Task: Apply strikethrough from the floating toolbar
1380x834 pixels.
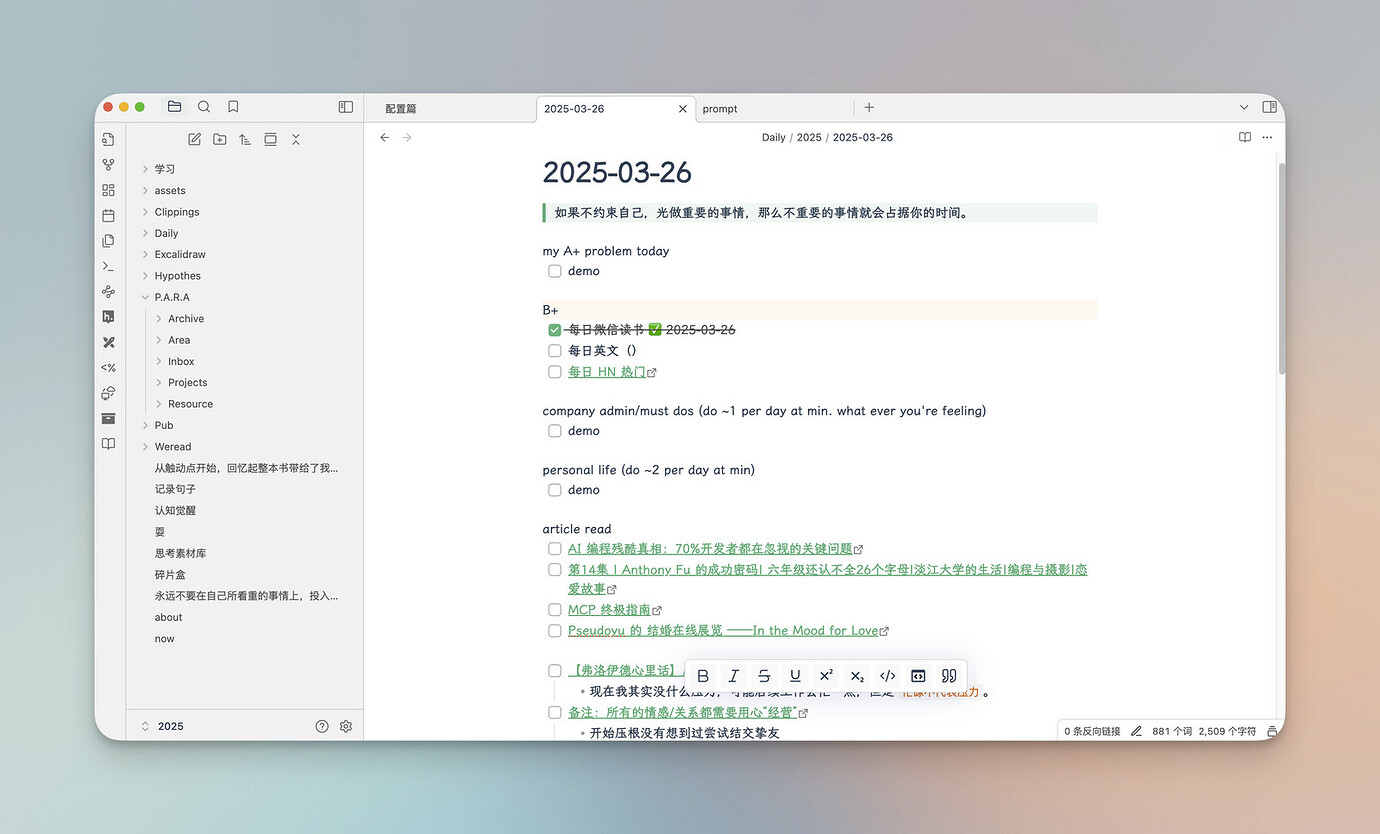Action: (x=764, y=676)
